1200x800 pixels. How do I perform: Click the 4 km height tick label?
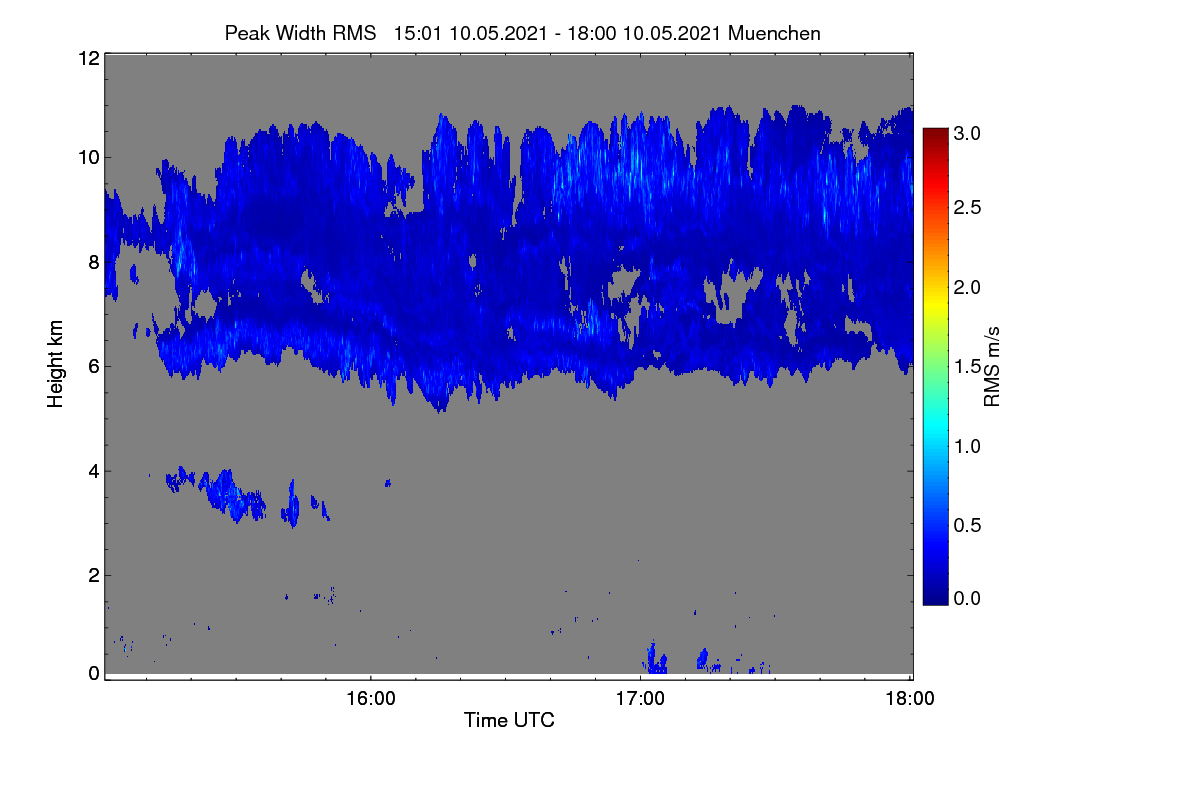pyautogui.click(x=93, y=471)
